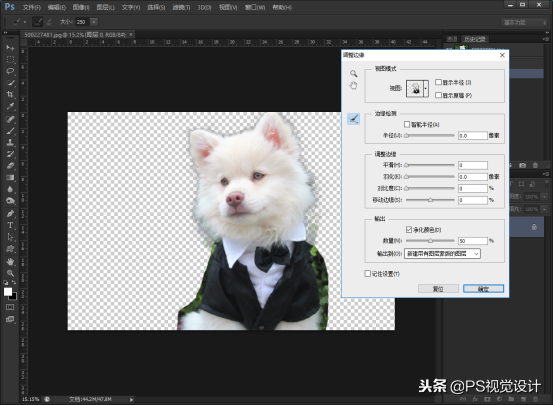Check the 记住设置 checkbox
The image size is (553, 405).
367,273
